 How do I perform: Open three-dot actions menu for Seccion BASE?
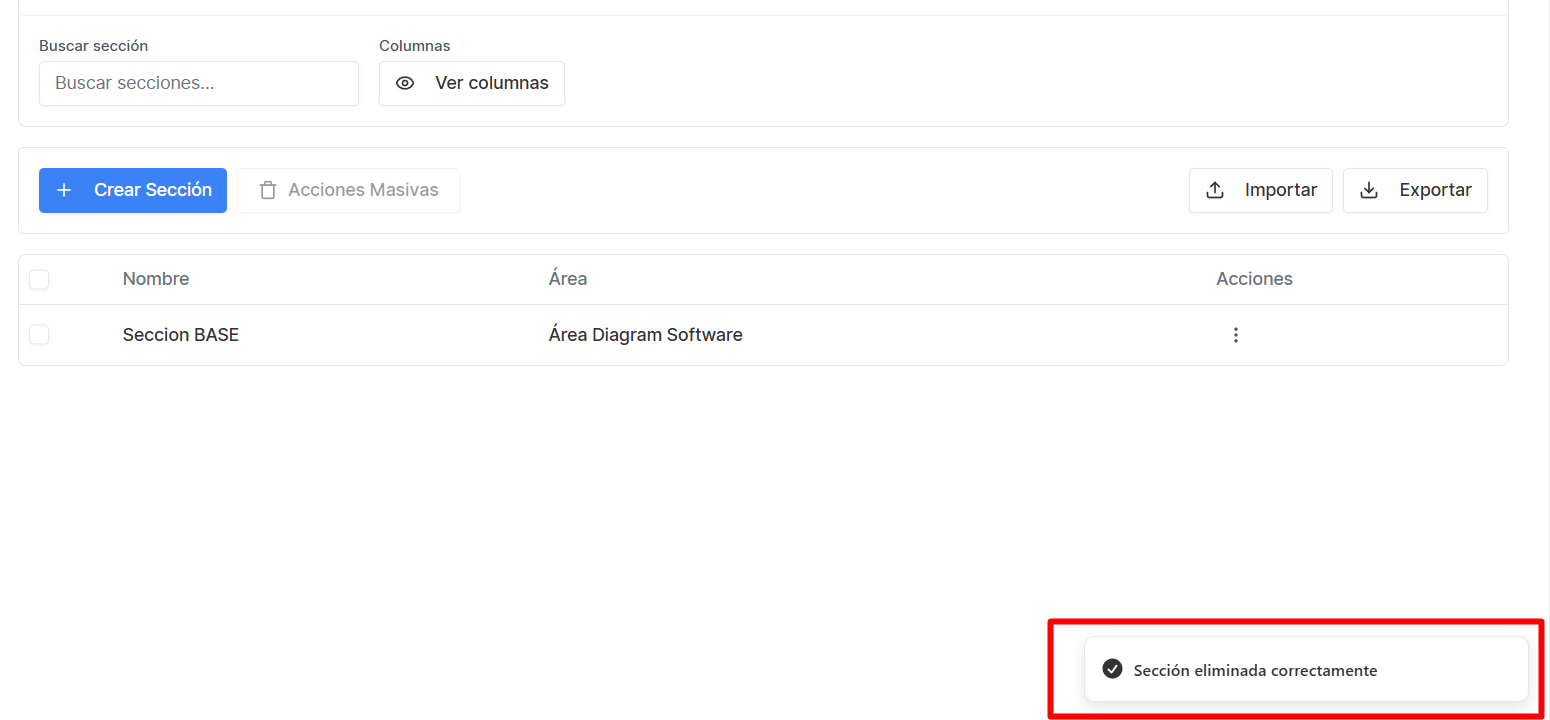coord(1236,335)
